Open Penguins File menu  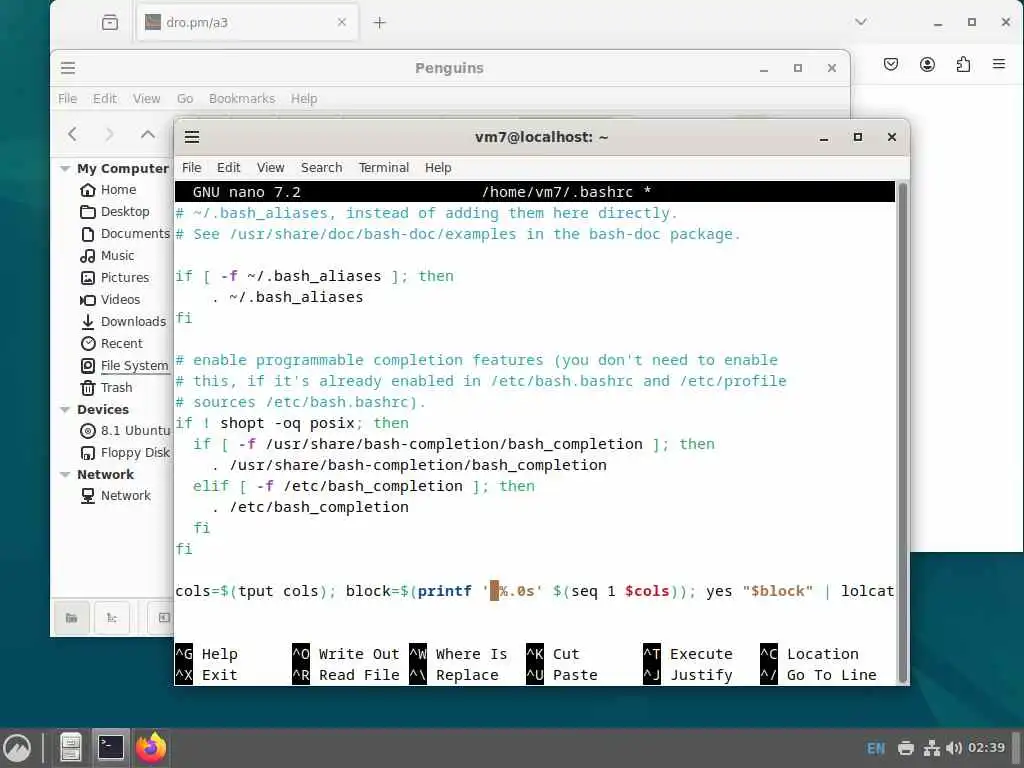coord(67,99)
